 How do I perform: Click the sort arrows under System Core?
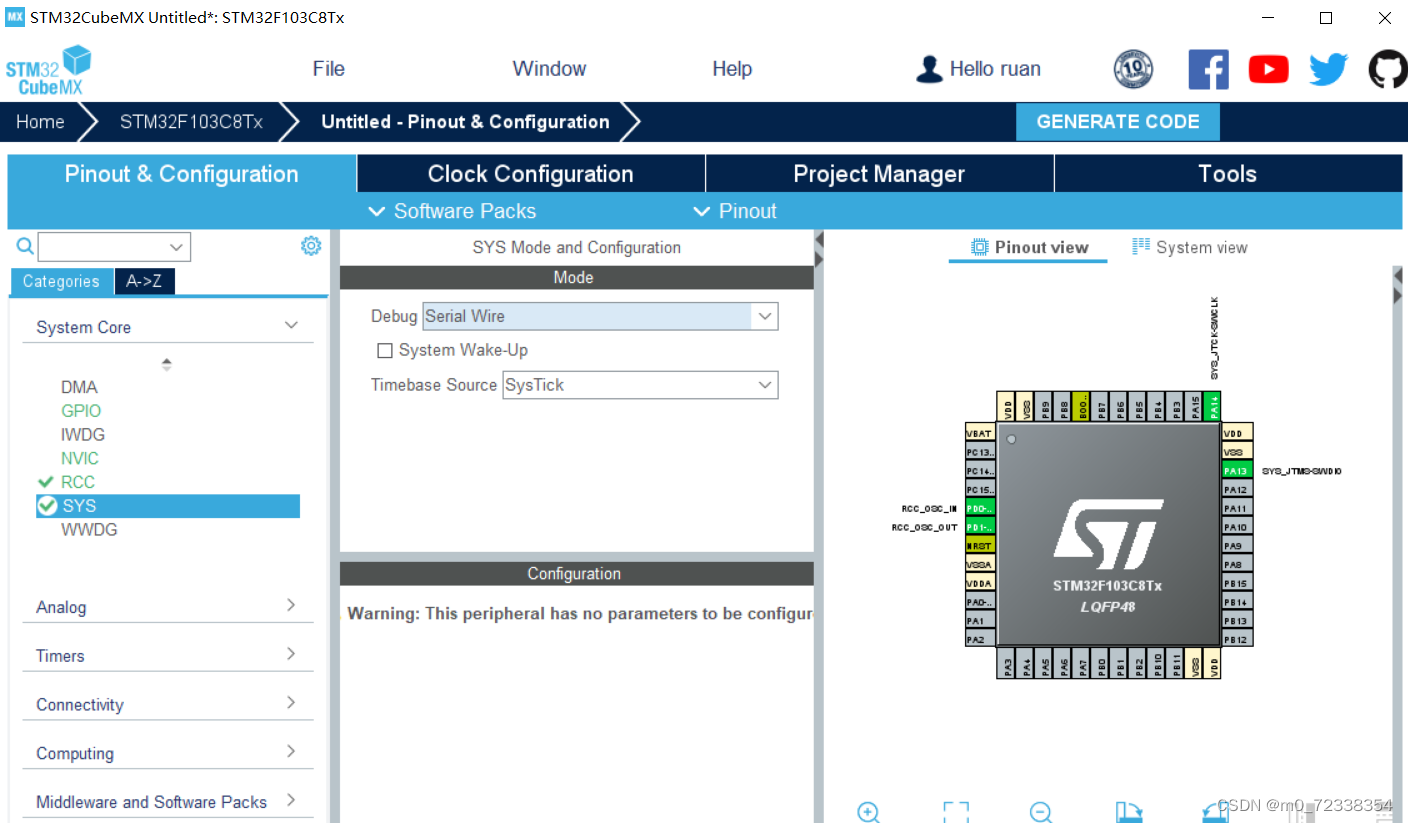pyautogui.click(x=167, y=364)
